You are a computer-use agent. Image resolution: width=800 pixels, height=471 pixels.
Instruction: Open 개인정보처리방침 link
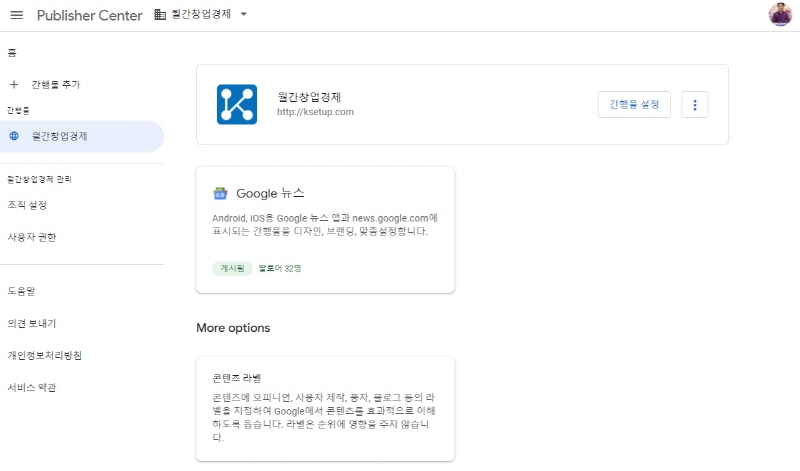[45, 355]
